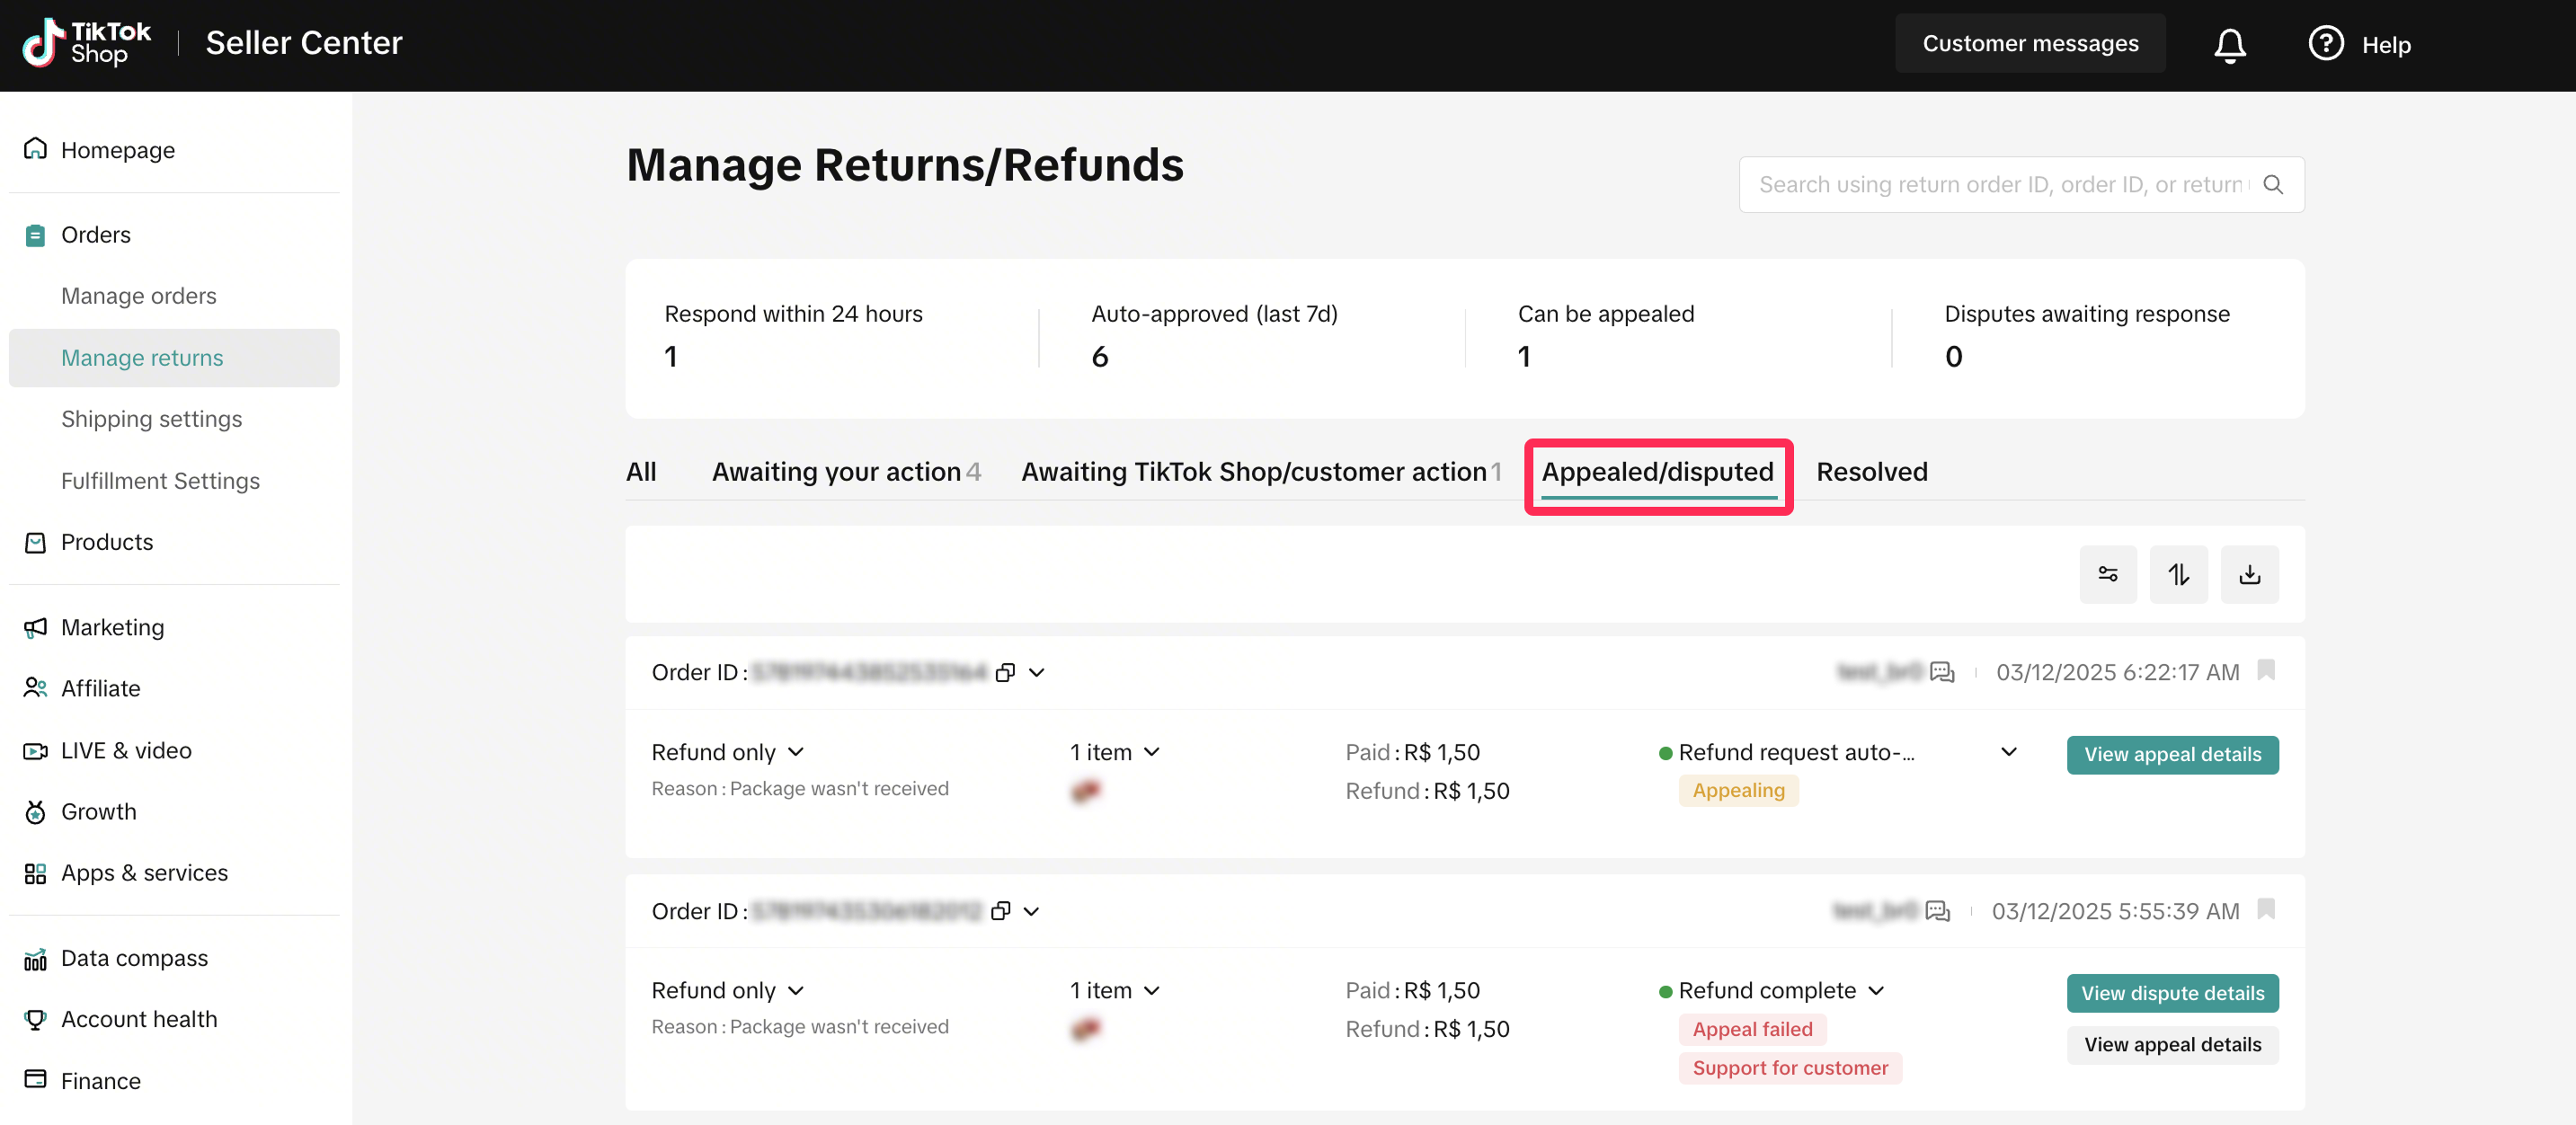This screenshot has width=2576, height=1125.
Task: Expand first order's Refund only dropdown
Action: [x=796, y=752]
